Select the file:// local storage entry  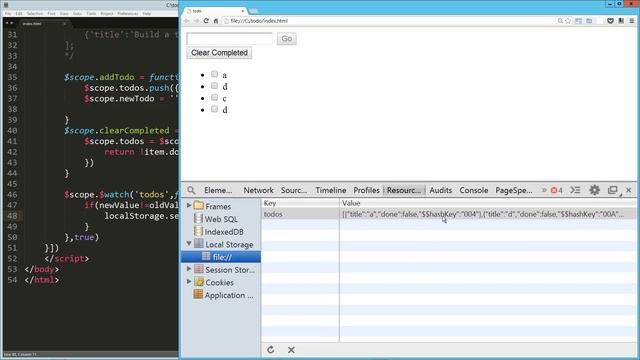221,257
